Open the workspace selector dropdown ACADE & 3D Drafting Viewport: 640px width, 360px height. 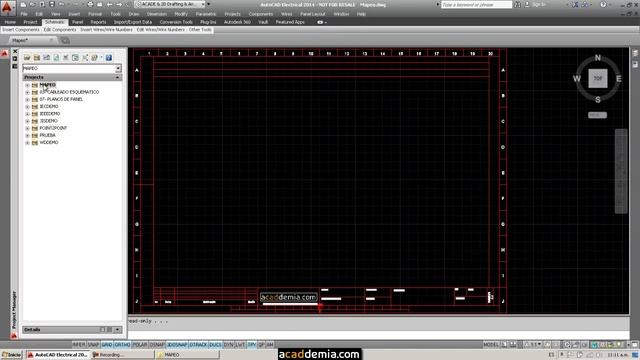[170, 4]
